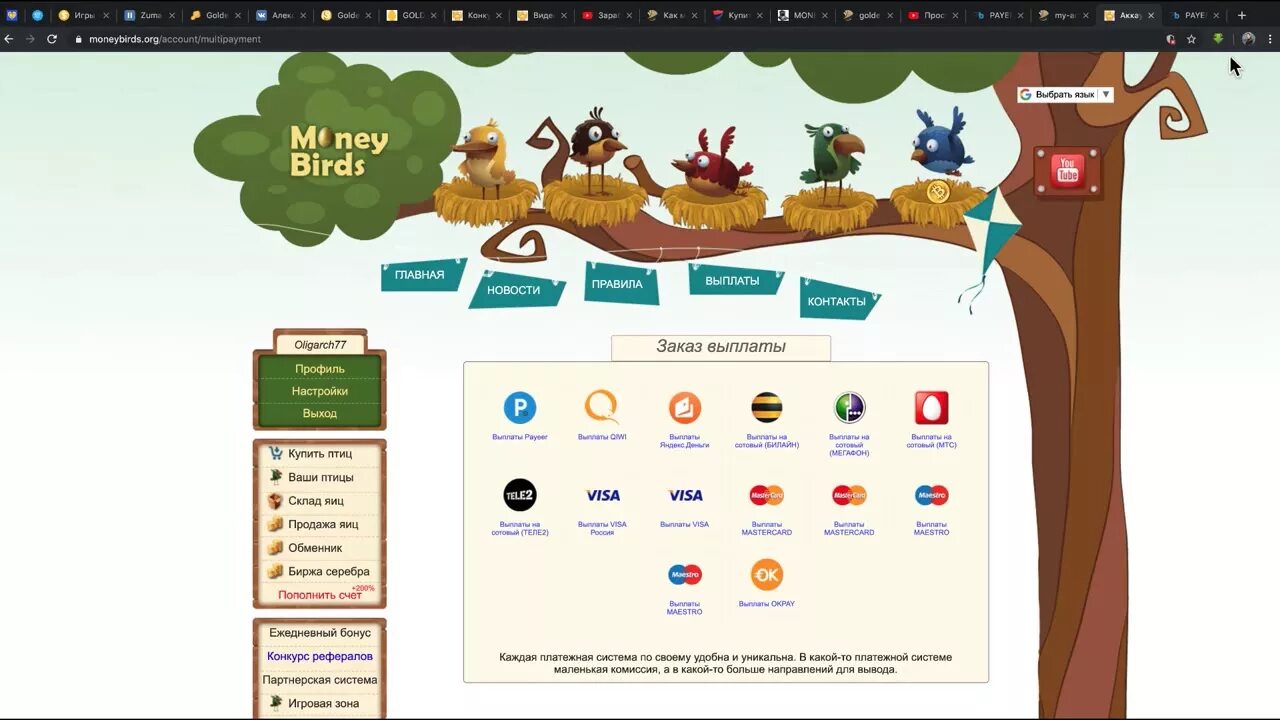Choose the TELE2 mobile payout icon
Image resolution: width=1280 pixels, height=720 pixels.
520,495
